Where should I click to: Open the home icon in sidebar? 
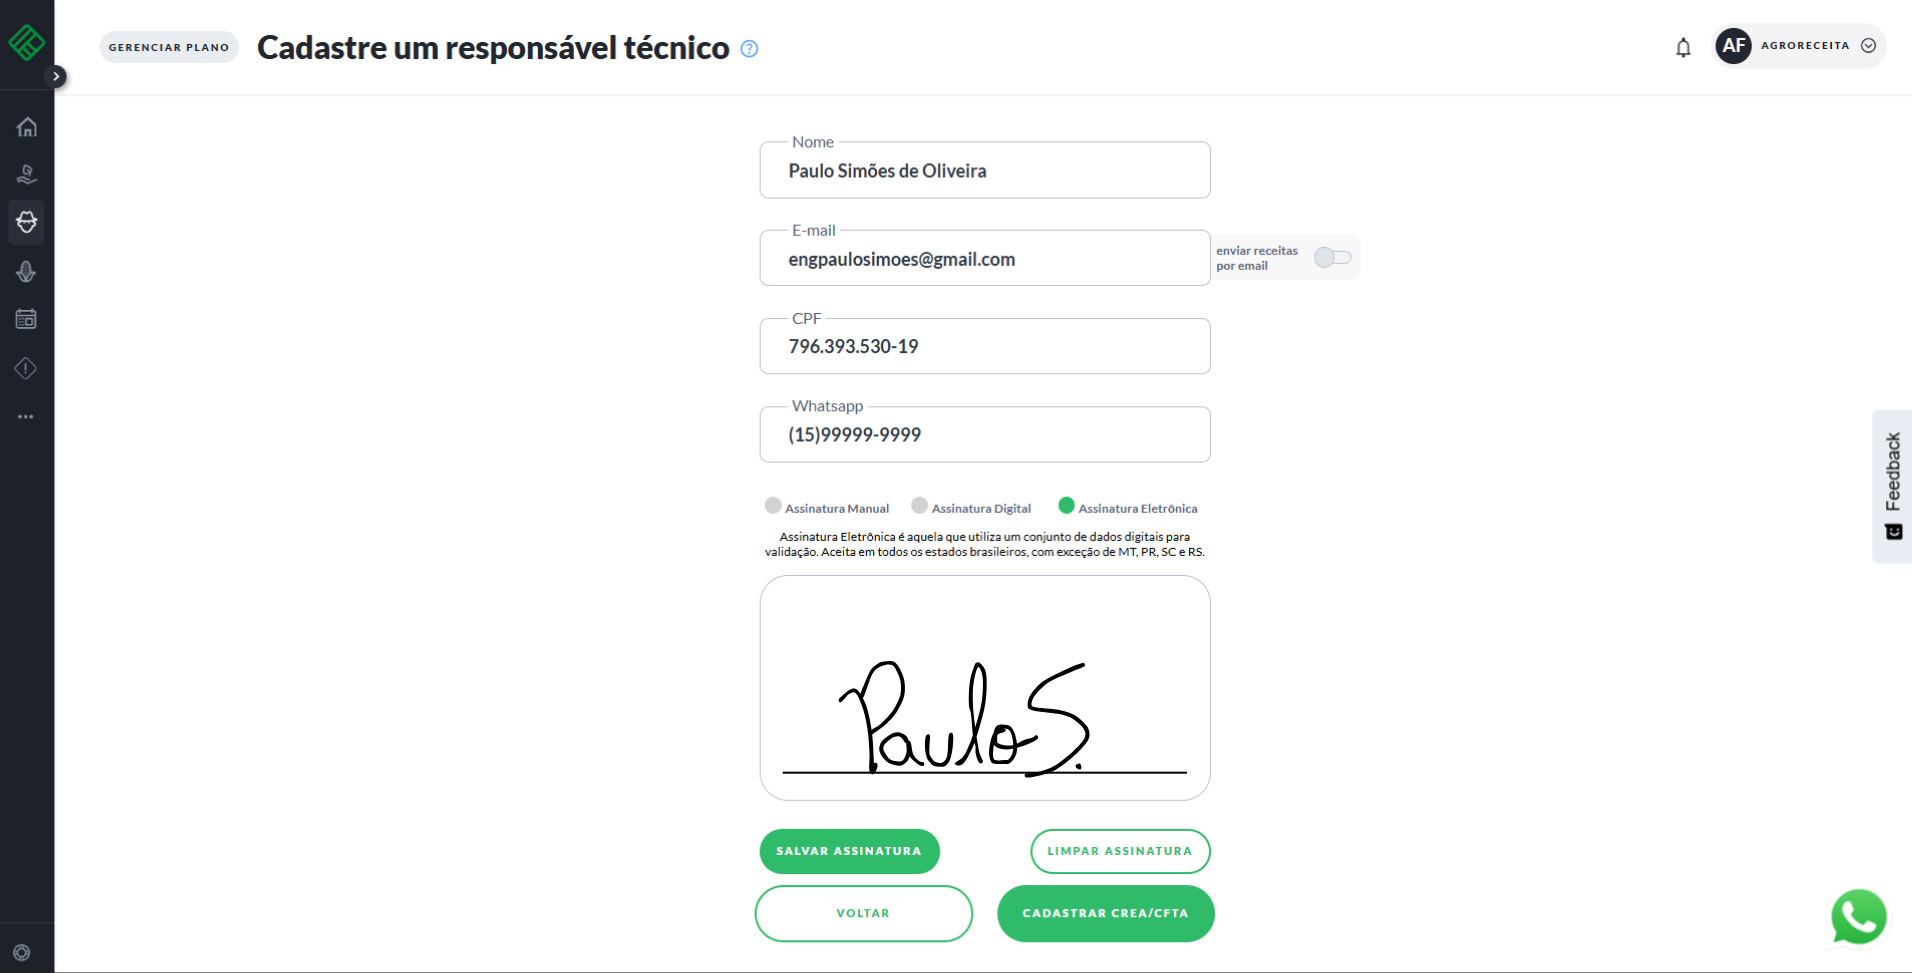27,127
